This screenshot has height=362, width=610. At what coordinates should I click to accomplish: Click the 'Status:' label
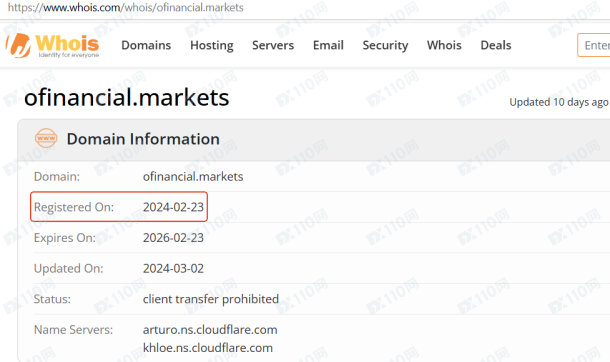tap(52, 299)
